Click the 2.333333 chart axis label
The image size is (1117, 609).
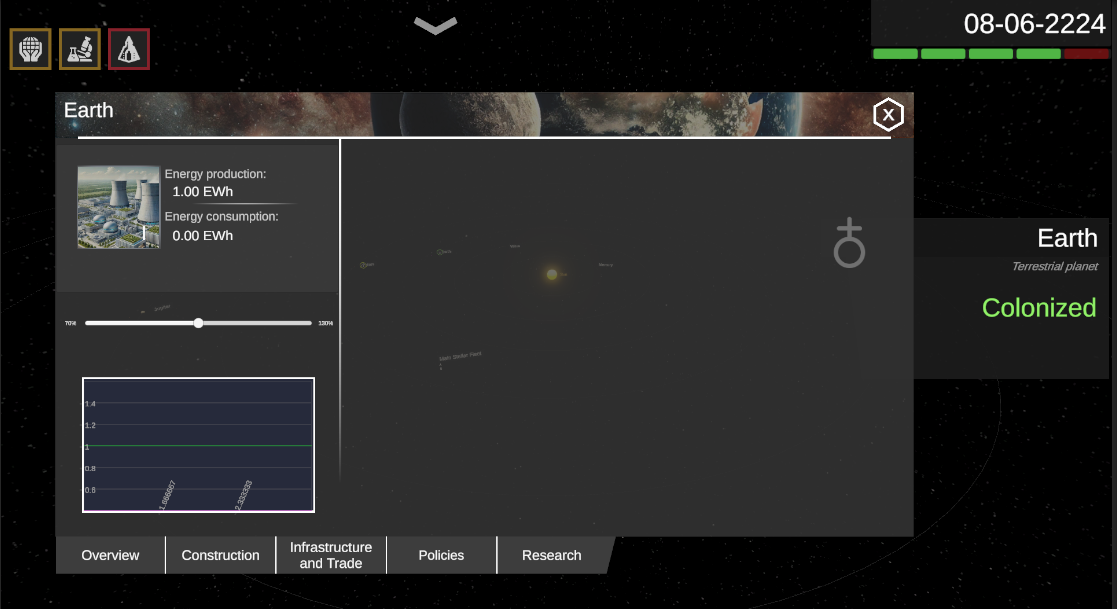coord(244,495)
